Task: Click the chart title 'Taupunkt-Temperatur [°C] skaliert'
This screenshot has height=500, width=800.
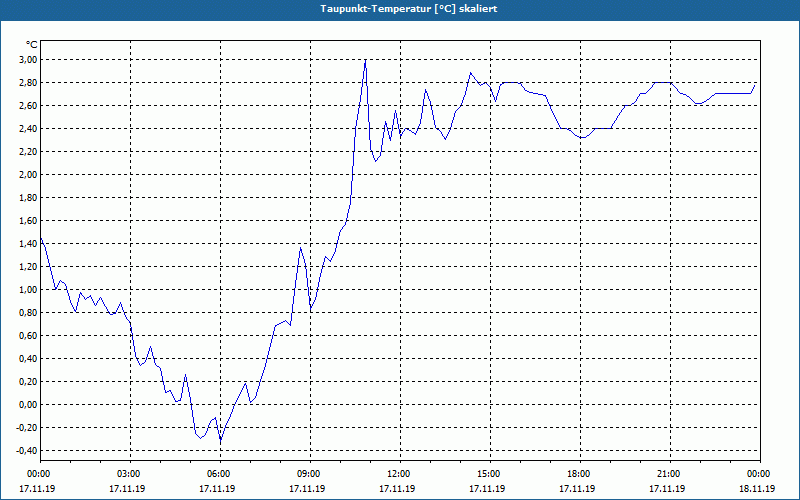Action: click(x=409, y=9)
